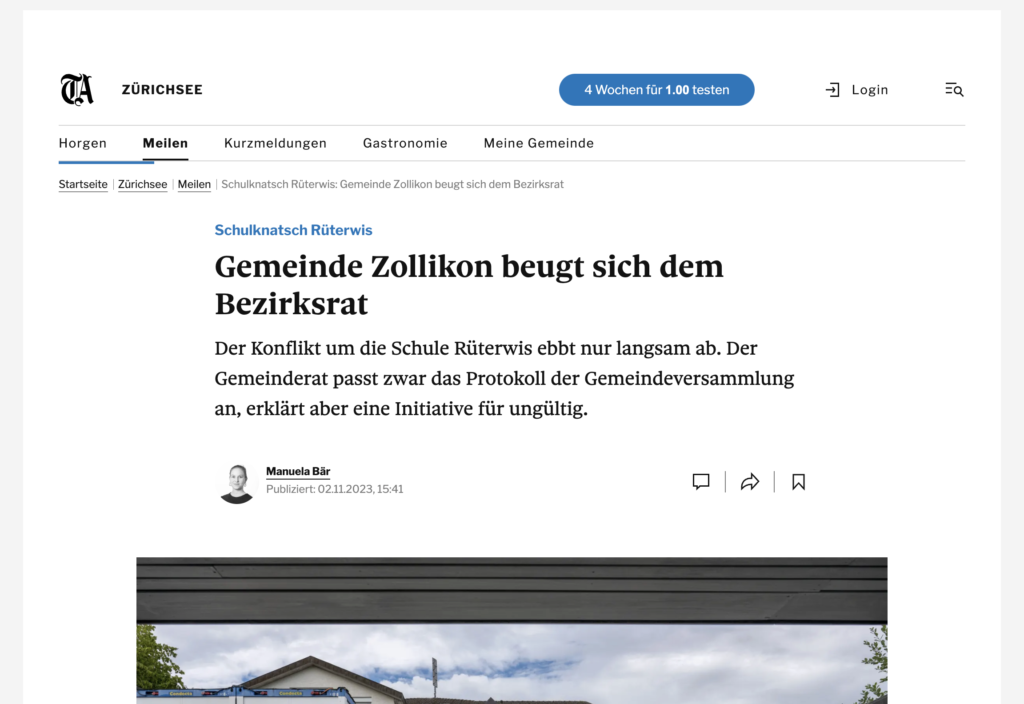
Task: Open the comments speech bubble icon
Action: (x=701, y=482)
